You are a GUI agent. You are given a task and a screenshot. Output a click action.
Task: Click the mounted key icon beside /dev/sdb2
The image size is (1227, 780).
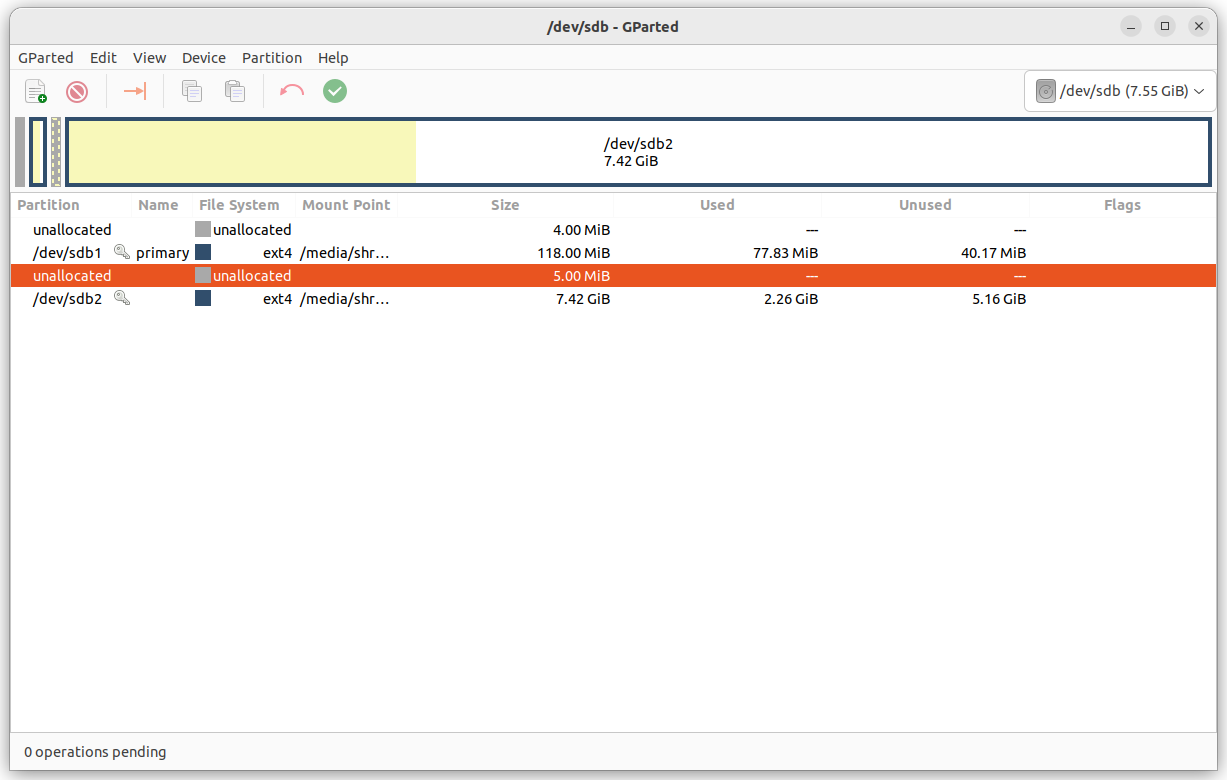pos(122,298)
